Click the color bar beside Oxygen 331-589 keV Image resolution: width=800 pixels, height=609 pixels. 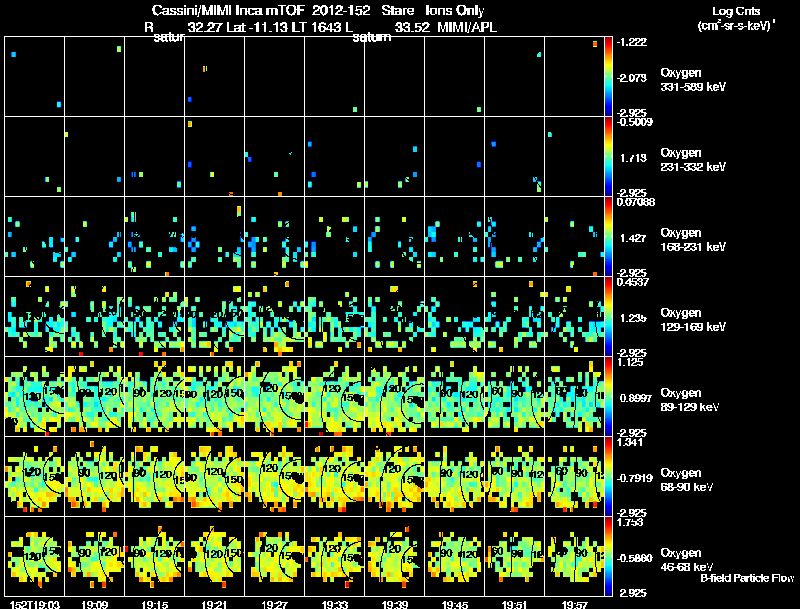(608, 77)
